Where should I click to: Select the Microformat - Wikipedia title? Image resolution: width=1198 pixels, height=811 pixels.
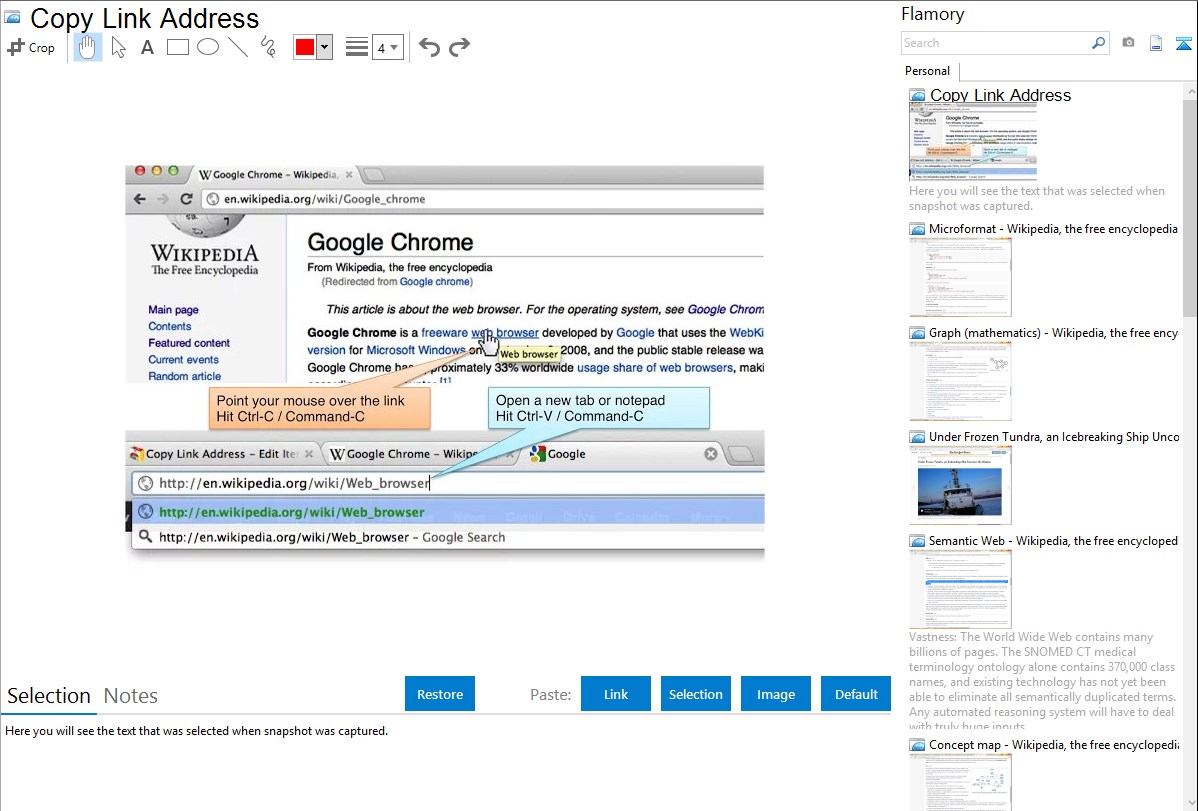pos(1053,229)
